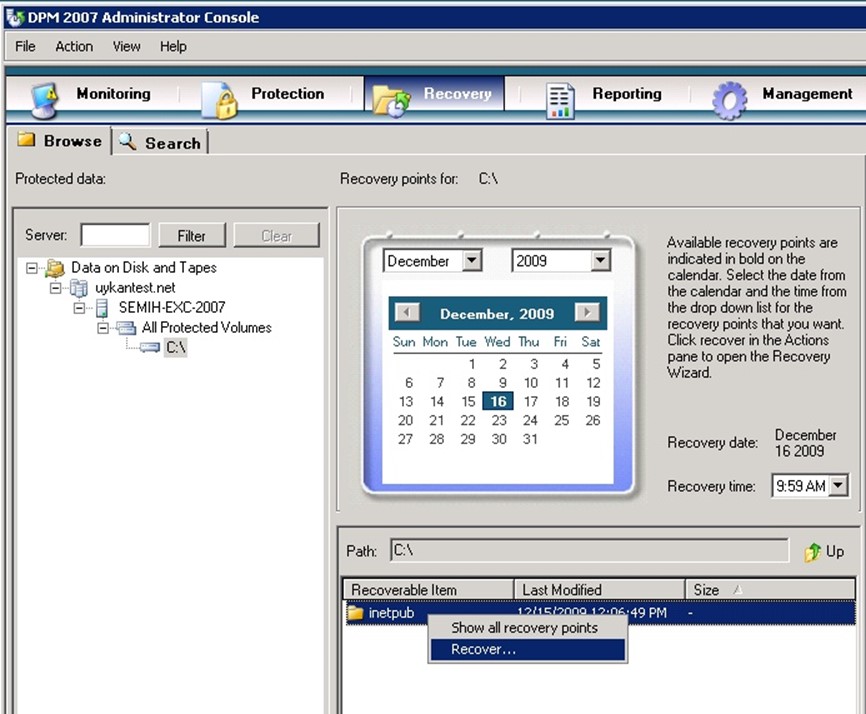866x714 pixels.
Task: Open the Management gear icon
Action: (729, 98)
